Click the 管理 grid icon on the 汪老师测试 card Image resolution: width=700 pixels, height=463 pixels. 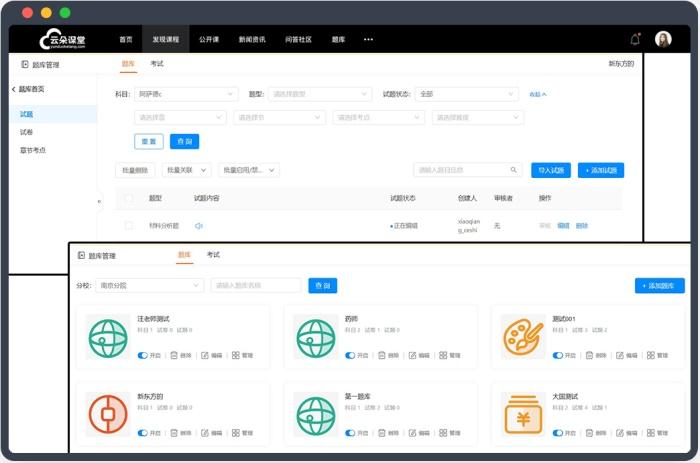tap(236, 355)
